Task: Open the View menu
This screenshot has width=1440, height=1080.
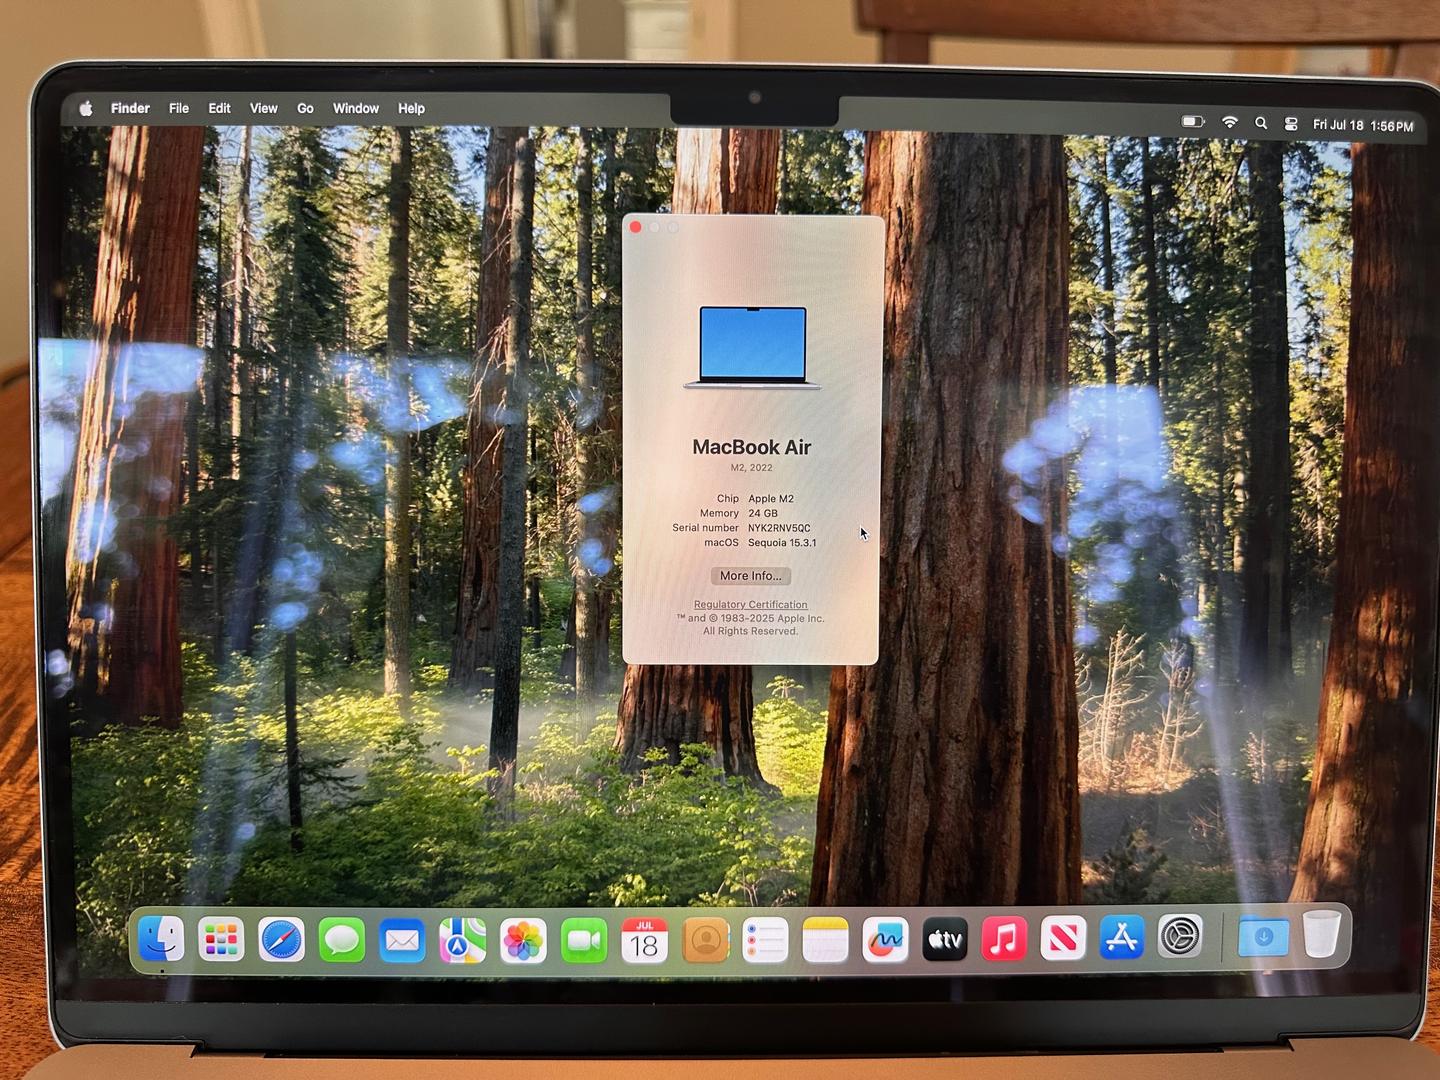Action: [x=264, y=108]
